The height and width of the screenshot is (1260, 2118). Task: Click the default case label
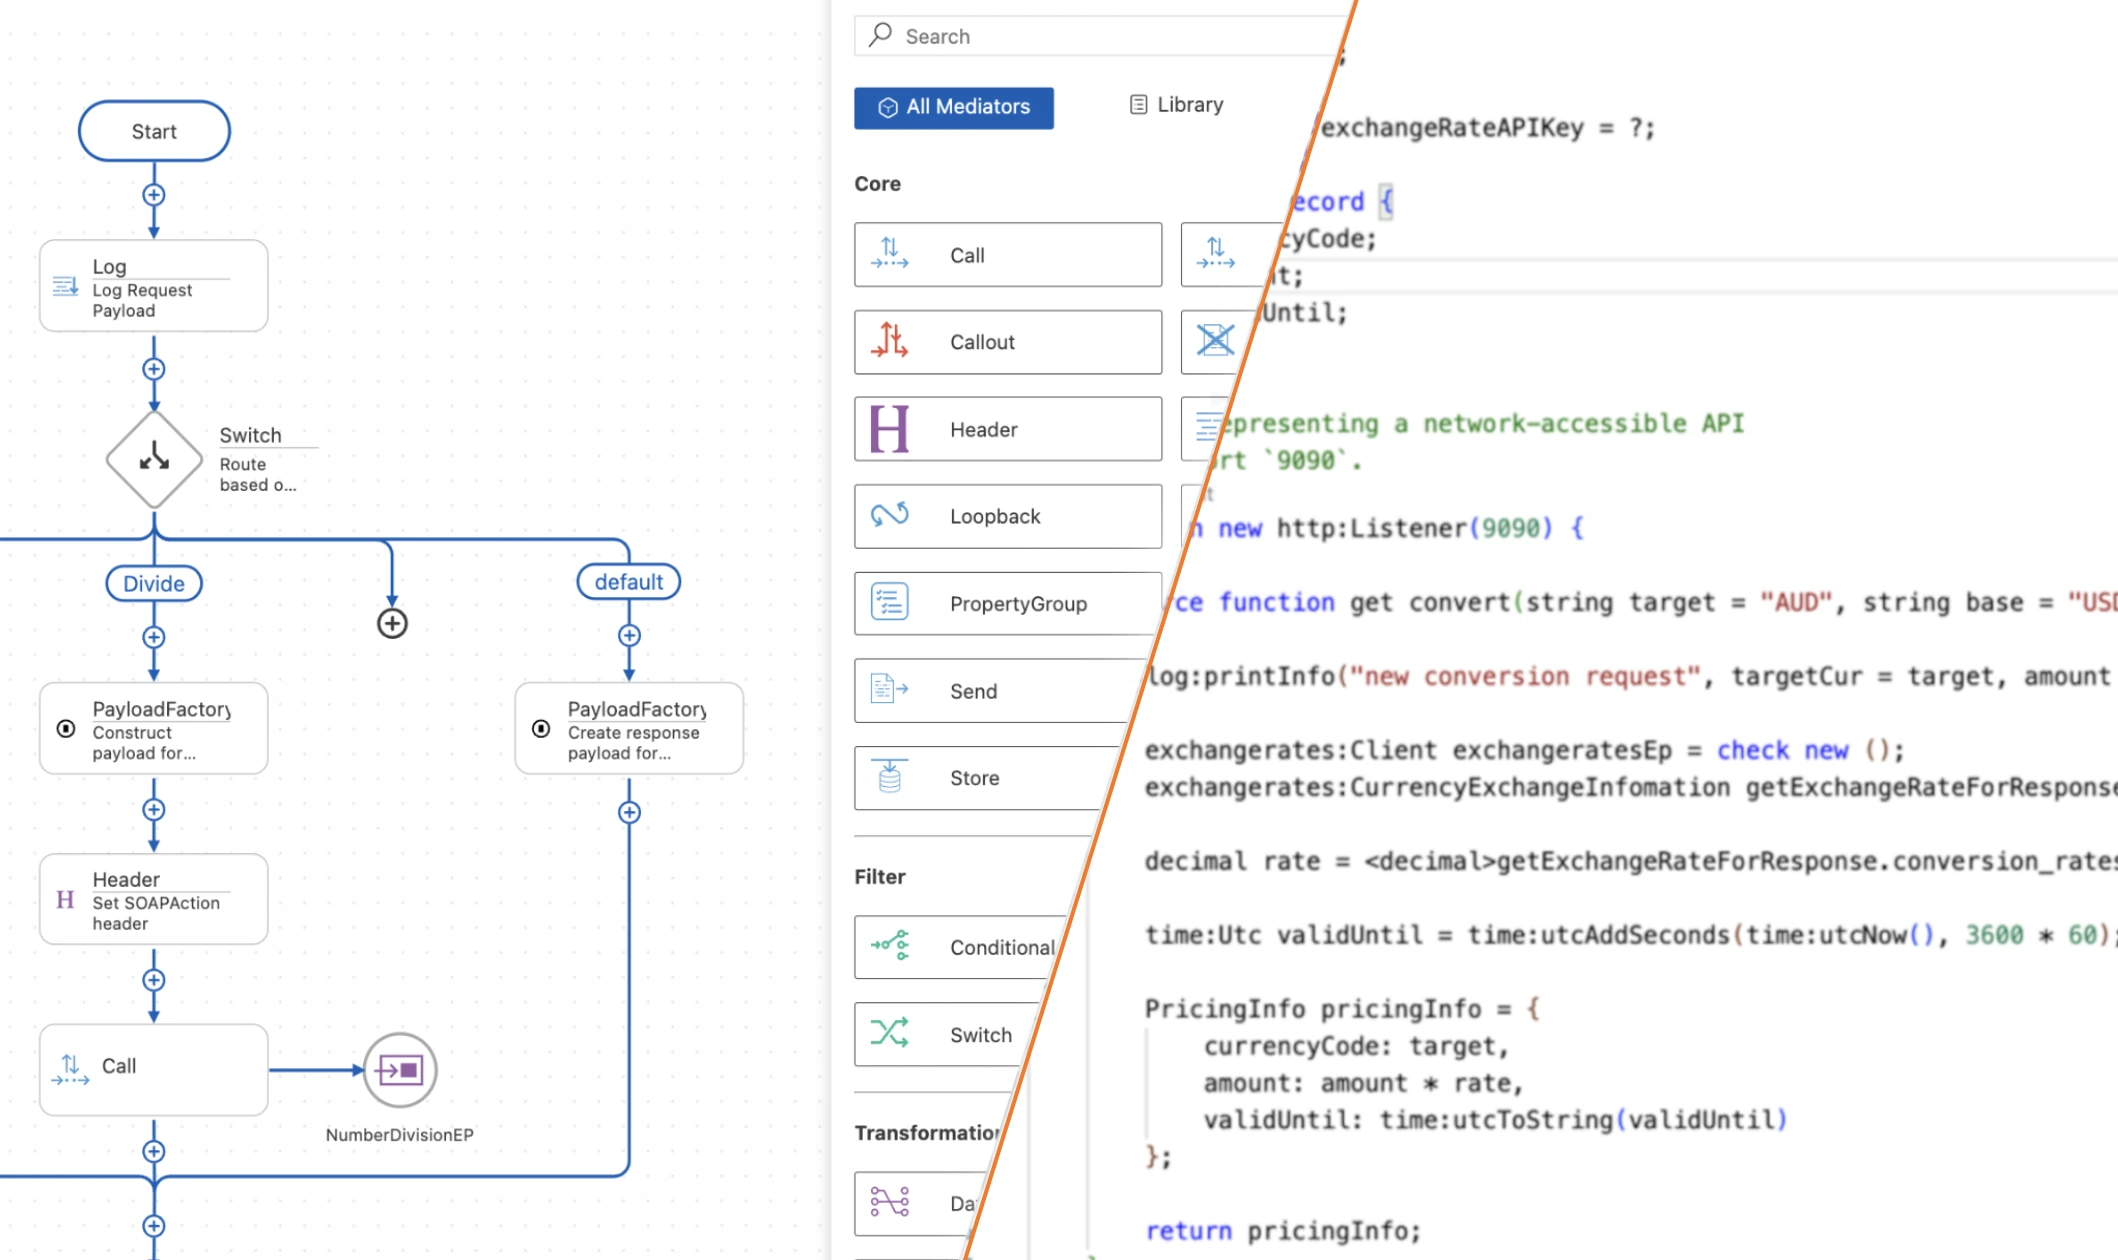629,582
